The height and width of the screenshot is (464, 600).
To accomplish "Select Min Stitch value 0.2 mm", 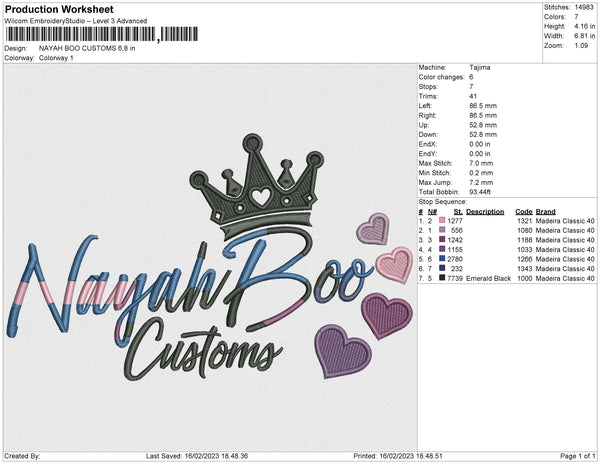I will (x=481, y=173).
